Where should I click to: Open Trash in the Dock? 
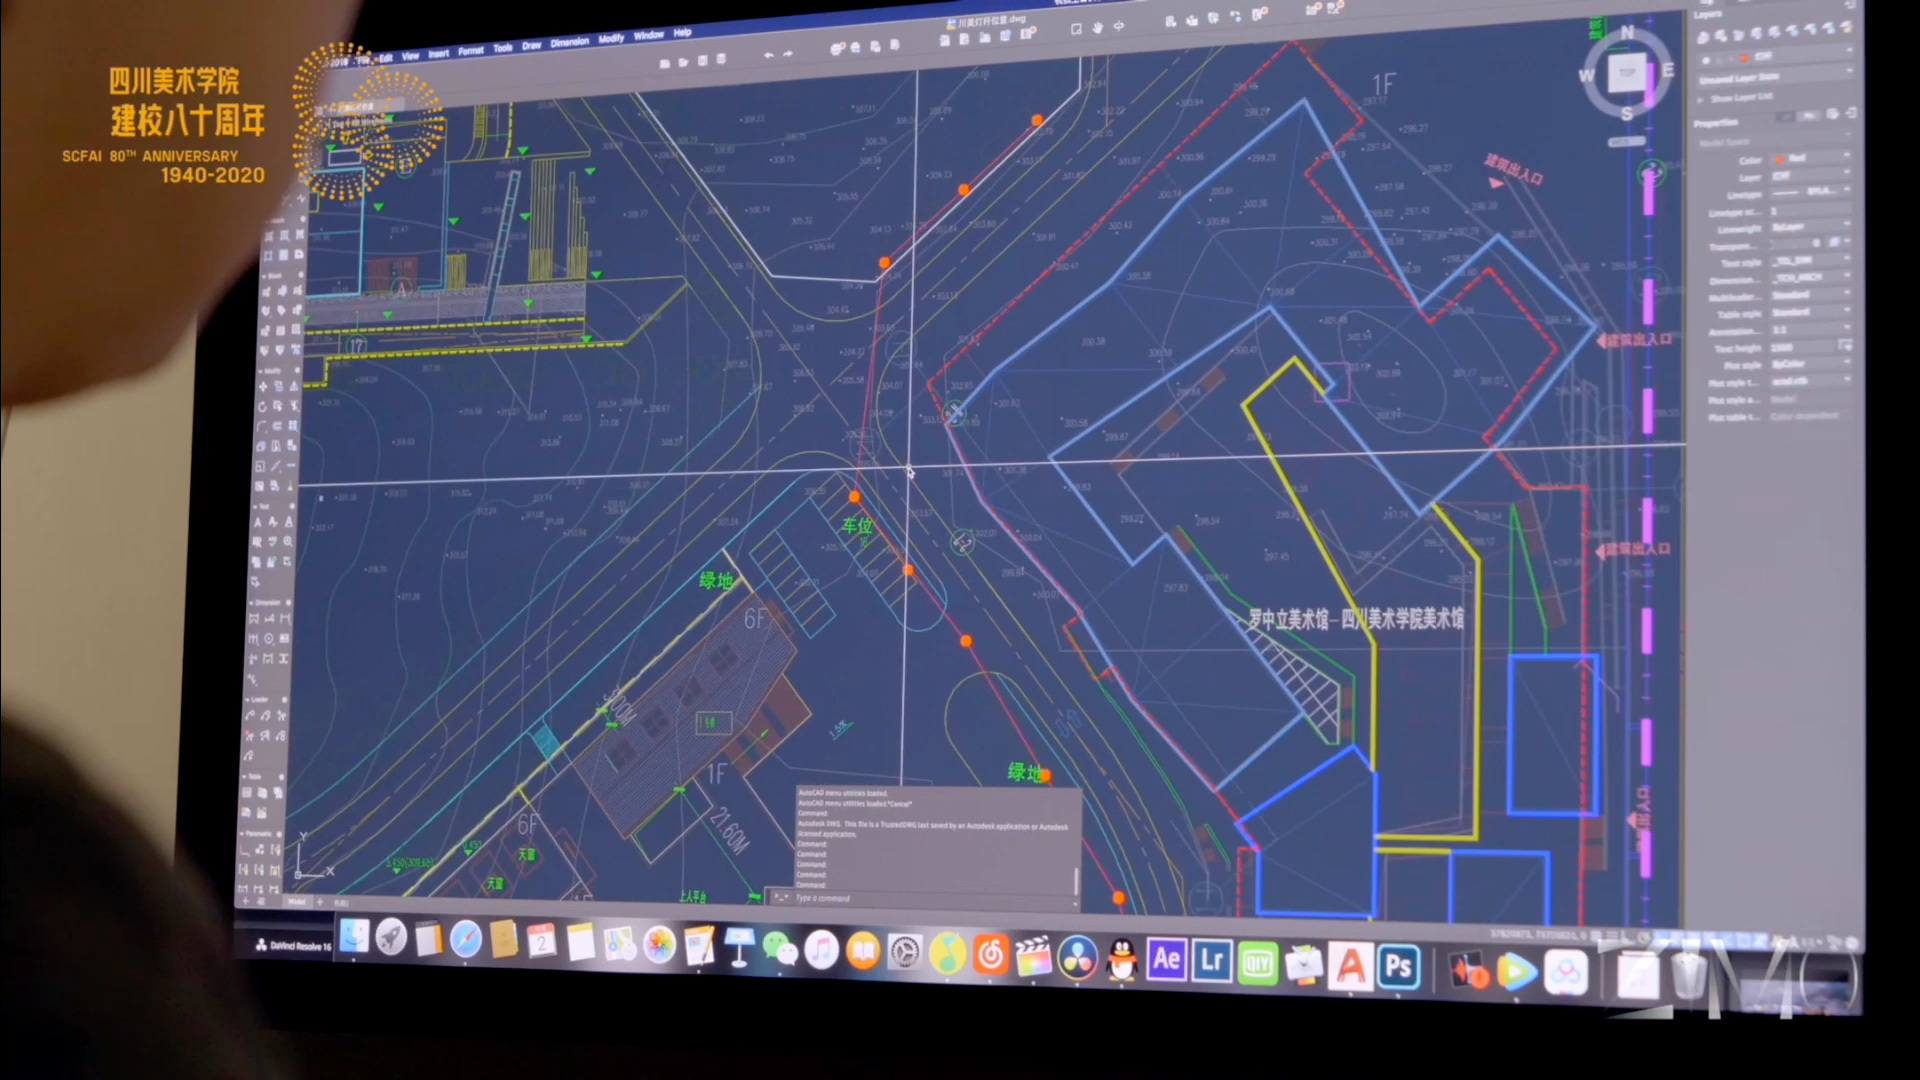(x=1689, y=975)
